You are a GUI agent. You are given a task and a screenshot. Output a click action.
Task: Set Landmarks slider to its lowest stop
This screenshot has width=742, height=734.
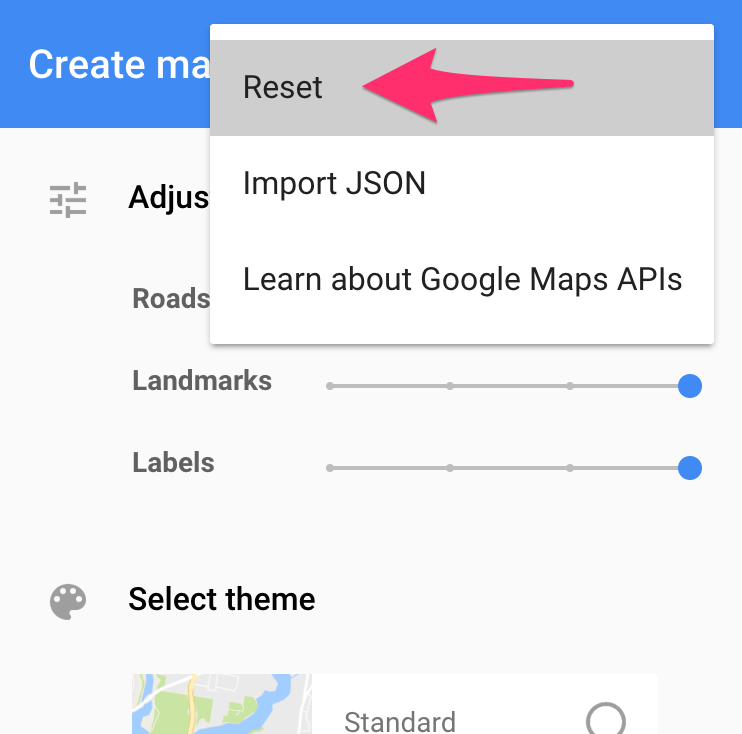330,386
